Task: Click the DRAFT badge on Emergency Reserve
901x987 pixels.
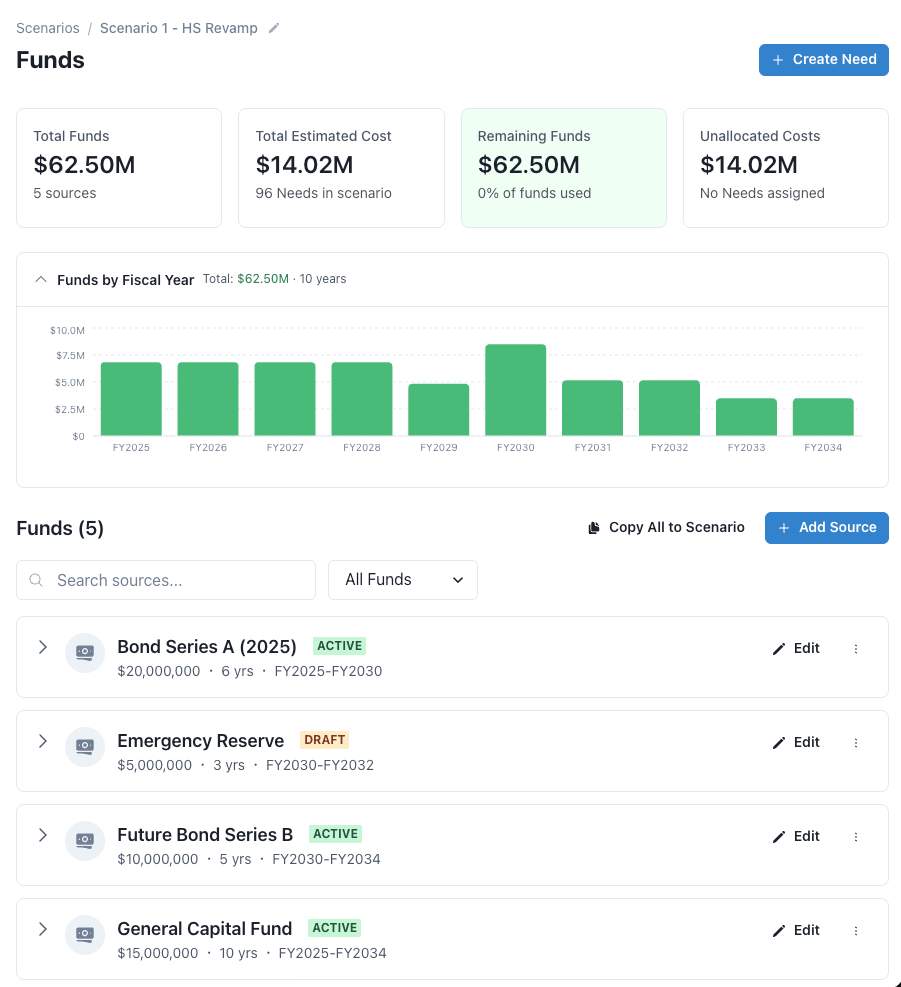Action: point(325,740)
